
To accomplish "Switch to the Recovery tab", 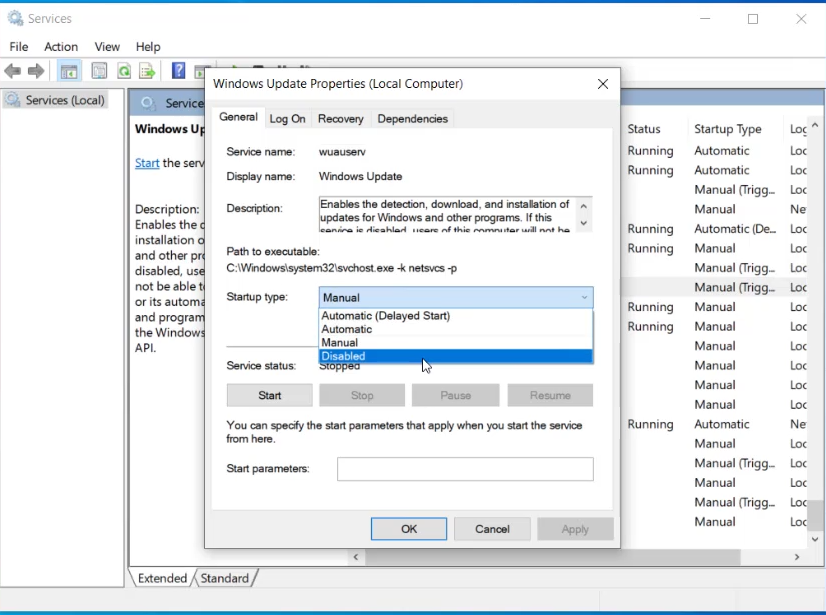I will [341, 119].
